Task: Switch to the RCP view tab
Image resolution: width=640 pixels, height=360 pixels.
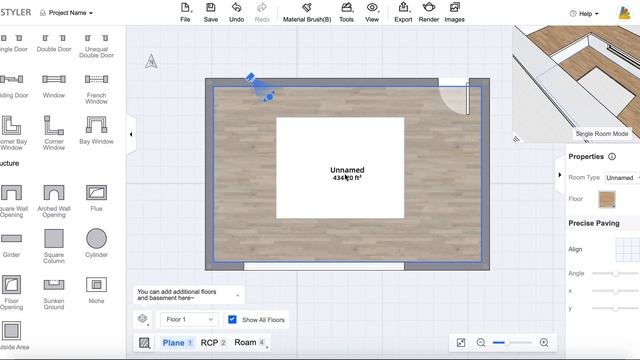Action: coord(213,343)
